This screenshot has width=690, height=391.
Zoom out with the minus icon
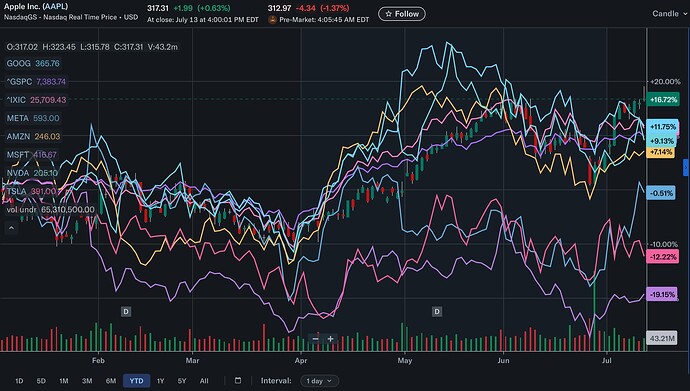pyautogui.click(x=315, y=339)
